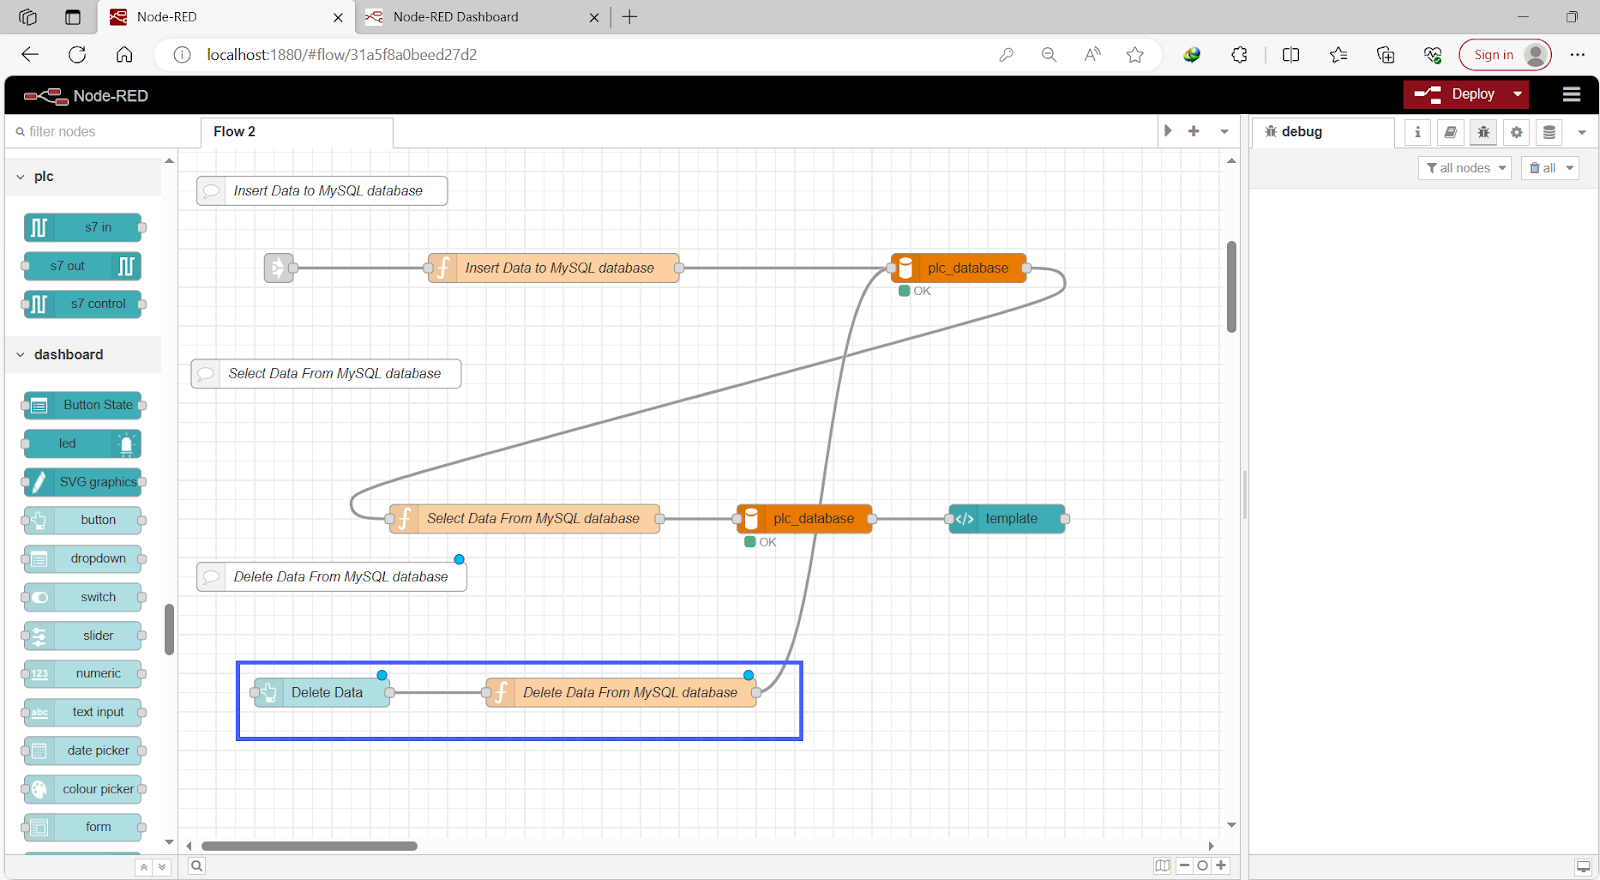Click the workspace vertical scrollbar
The height and width of the screenshot is (880, 1600).
[1231, 287]
